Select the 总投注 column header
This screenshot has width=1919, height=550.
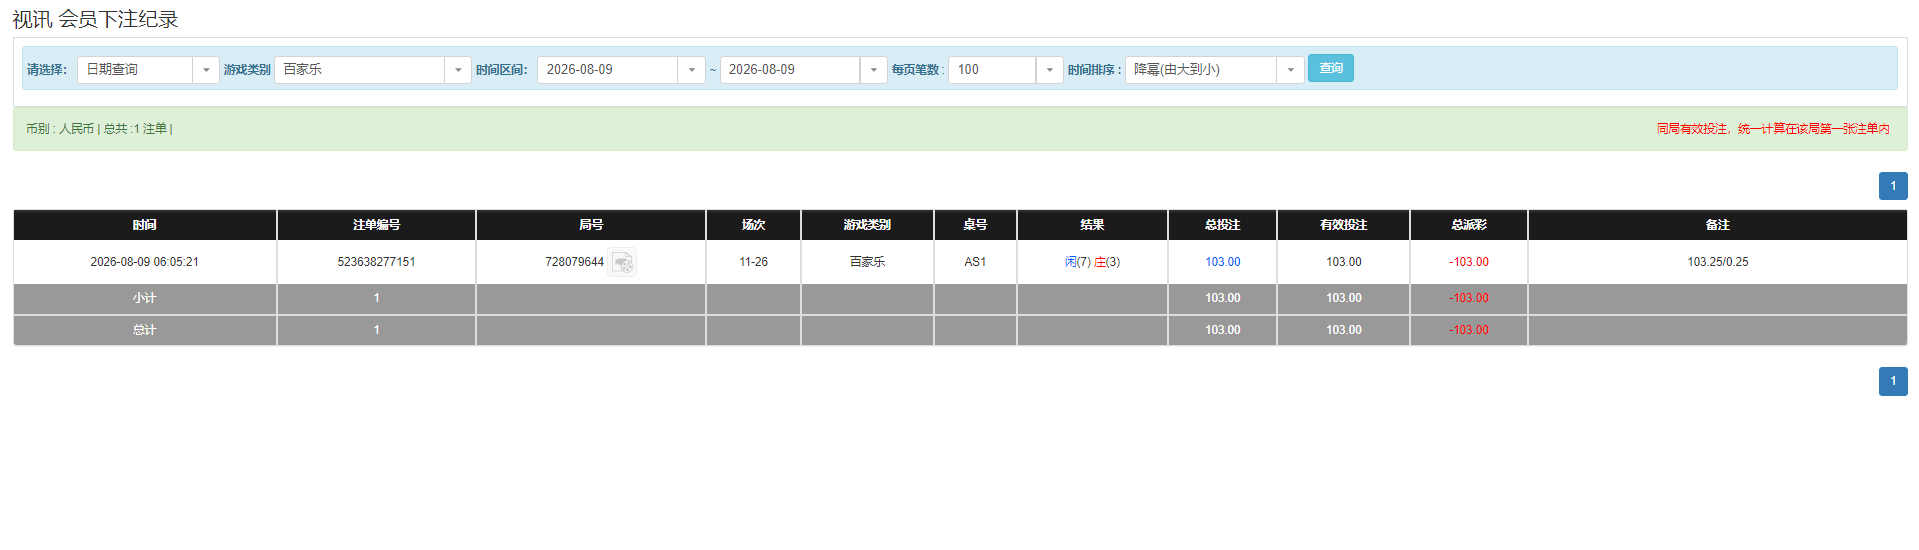pos(1222,225)
